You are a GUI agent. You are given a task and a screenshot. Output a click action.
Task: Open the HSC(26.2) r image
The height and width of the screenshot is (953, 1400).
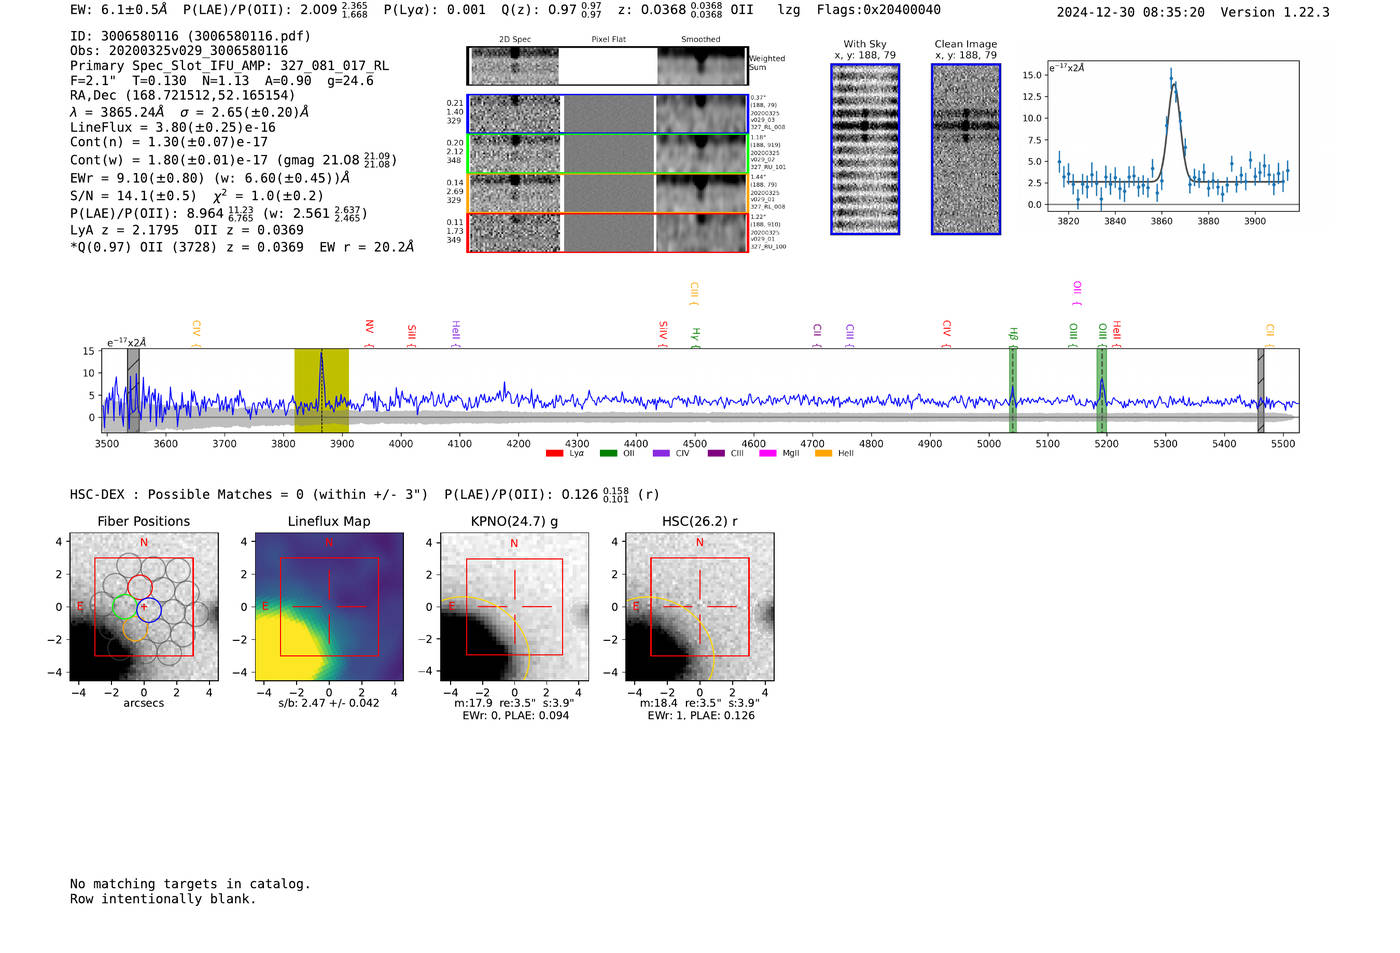pyautogui.click(x=699, y=607)
